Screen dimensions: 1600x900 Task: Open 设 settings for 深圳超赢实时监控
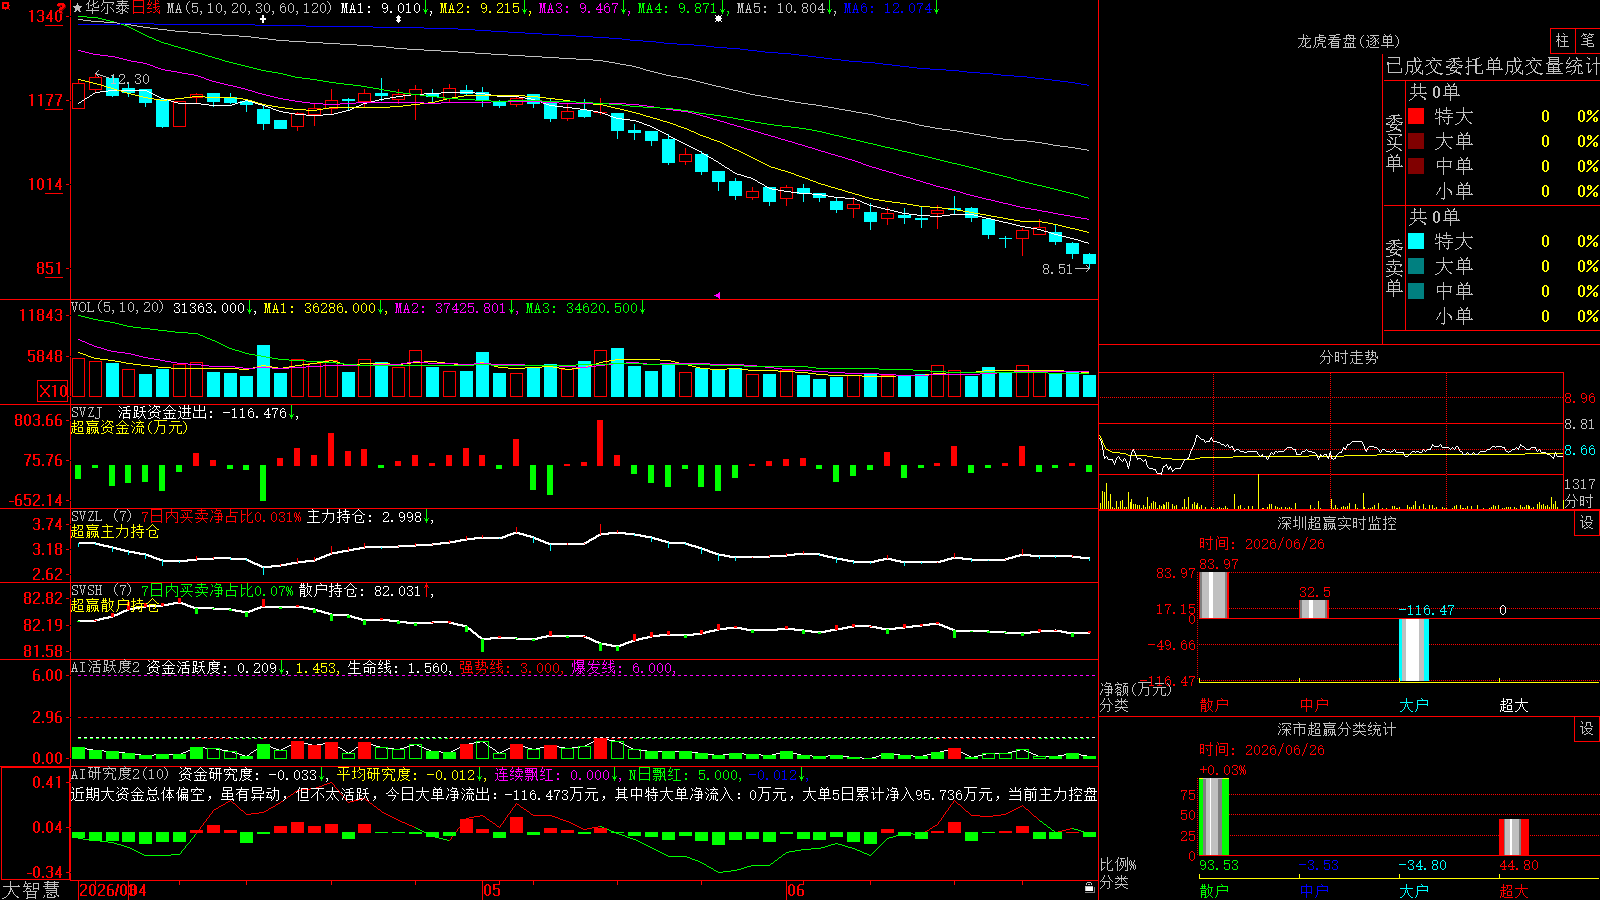[1586, 523]
